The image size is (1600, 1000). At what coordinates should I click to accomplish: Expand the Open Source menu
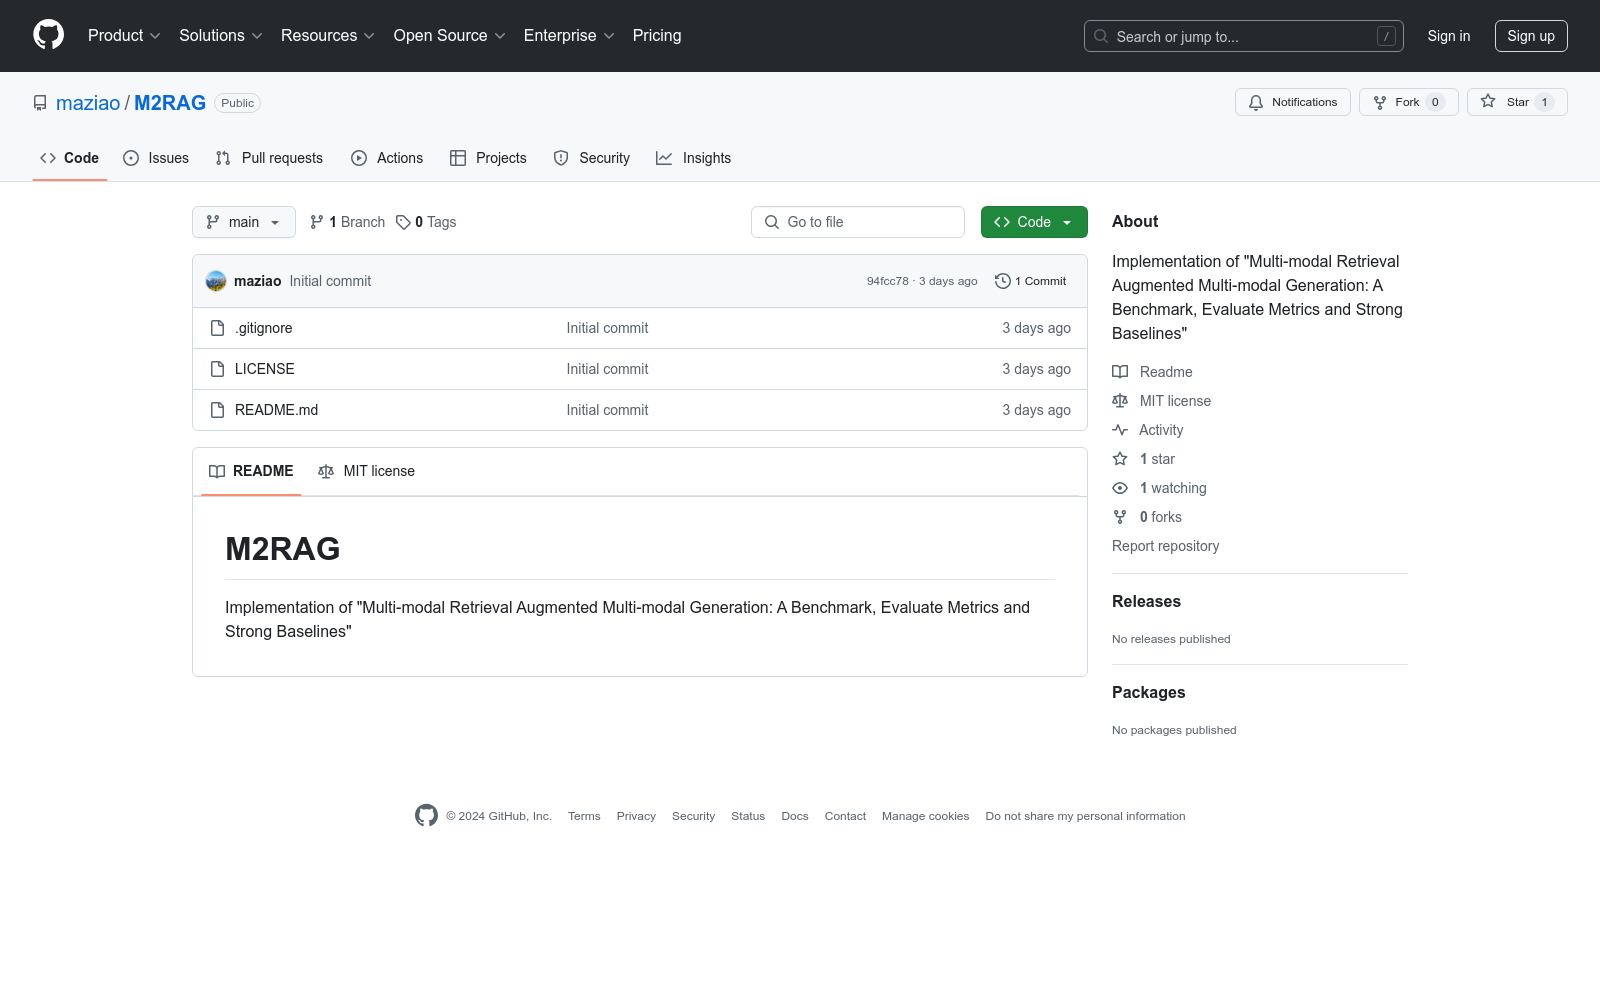449,36
